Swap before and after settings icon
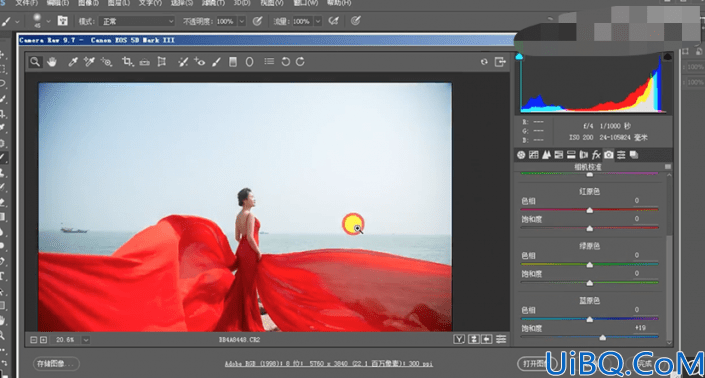The image size is (705, 378). point(473,339)
